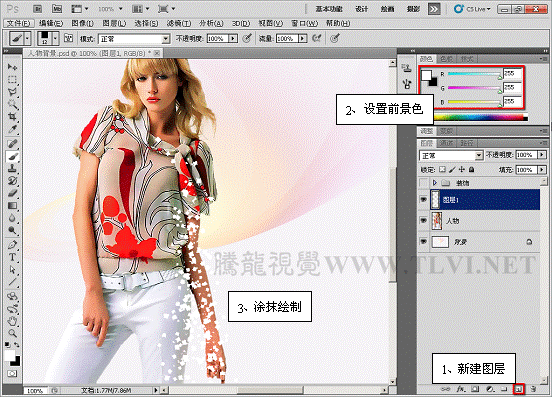Viewport: 552px width, 397px height.
Task: Open brush flow 流量 slider arrow
Action: (303, 38)
